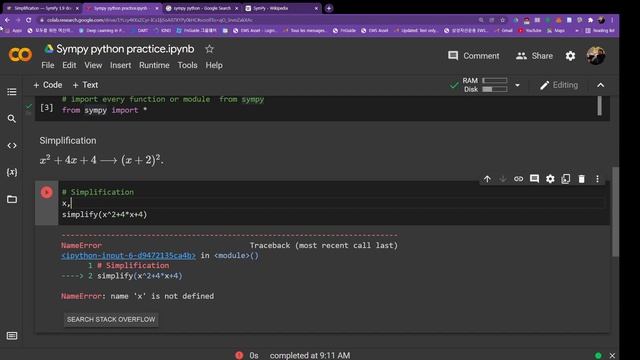
Task: Click the Share button
Action: pyautogui.click(x=534, y=56)
